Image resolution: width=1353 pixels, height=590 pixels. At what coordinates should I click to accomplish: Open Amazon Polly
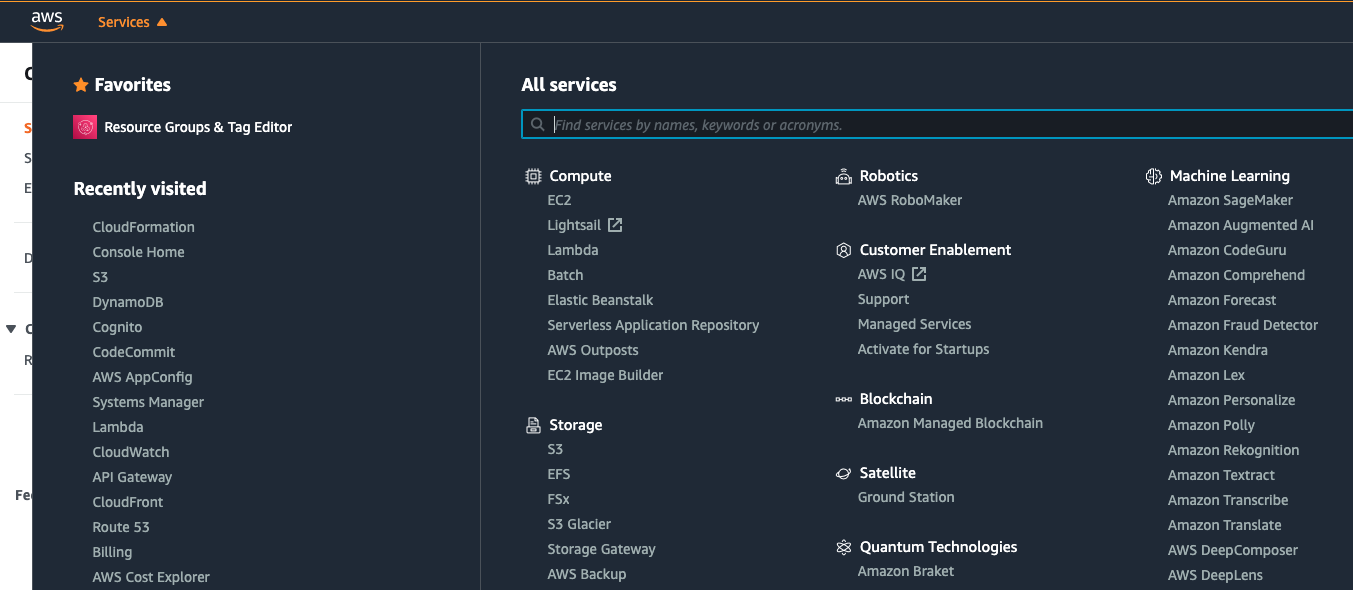[x=1211, y=425]
